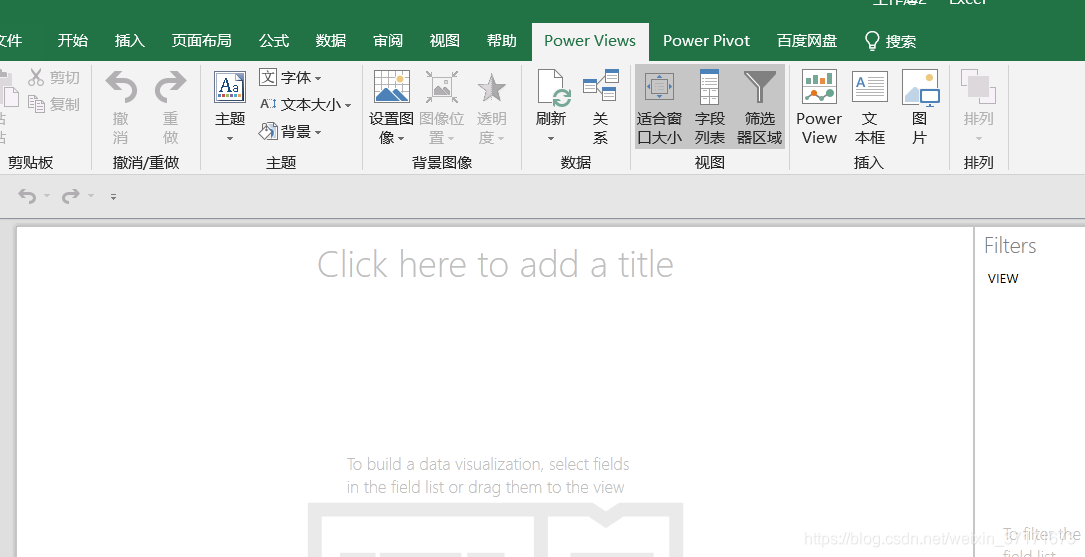Click quick access Undo arrow
Screen dimensions: 1085x557
[x=27, y=197]
